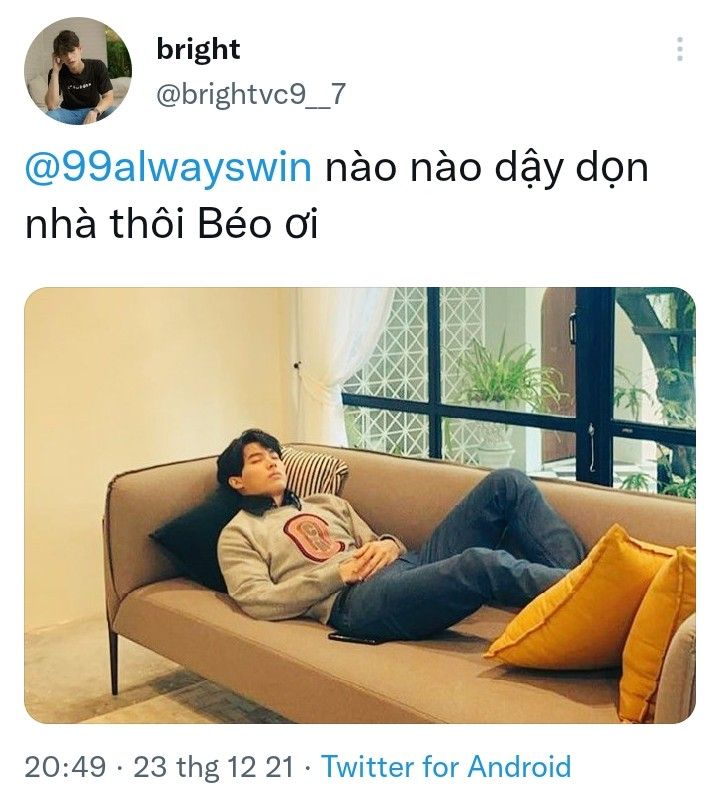
Task: Click the 20:49 timestamp
Action: (65, 766)
